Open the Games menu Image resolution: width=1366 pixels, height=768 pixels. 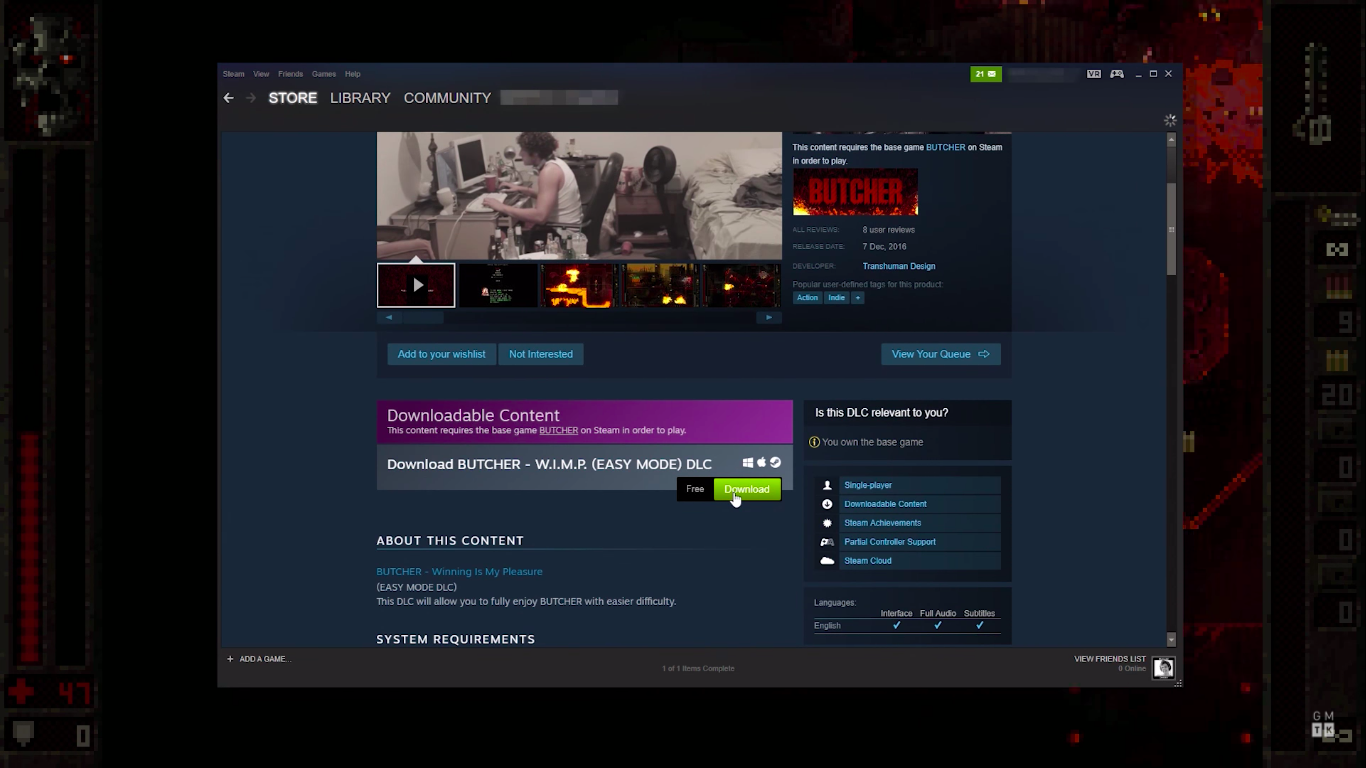coord(324,74)
